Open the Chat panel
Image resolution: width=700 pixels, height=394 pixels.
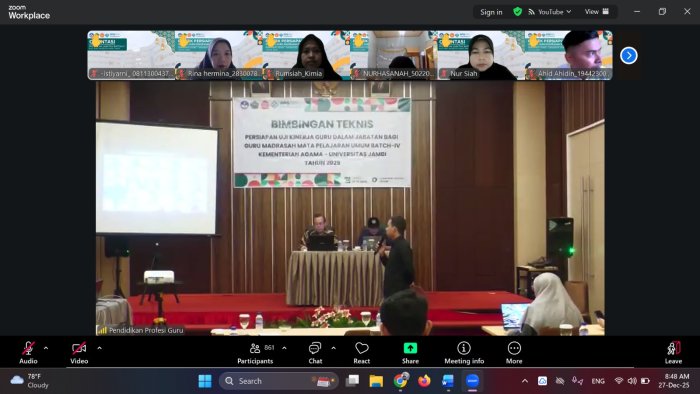click(315, 353)
